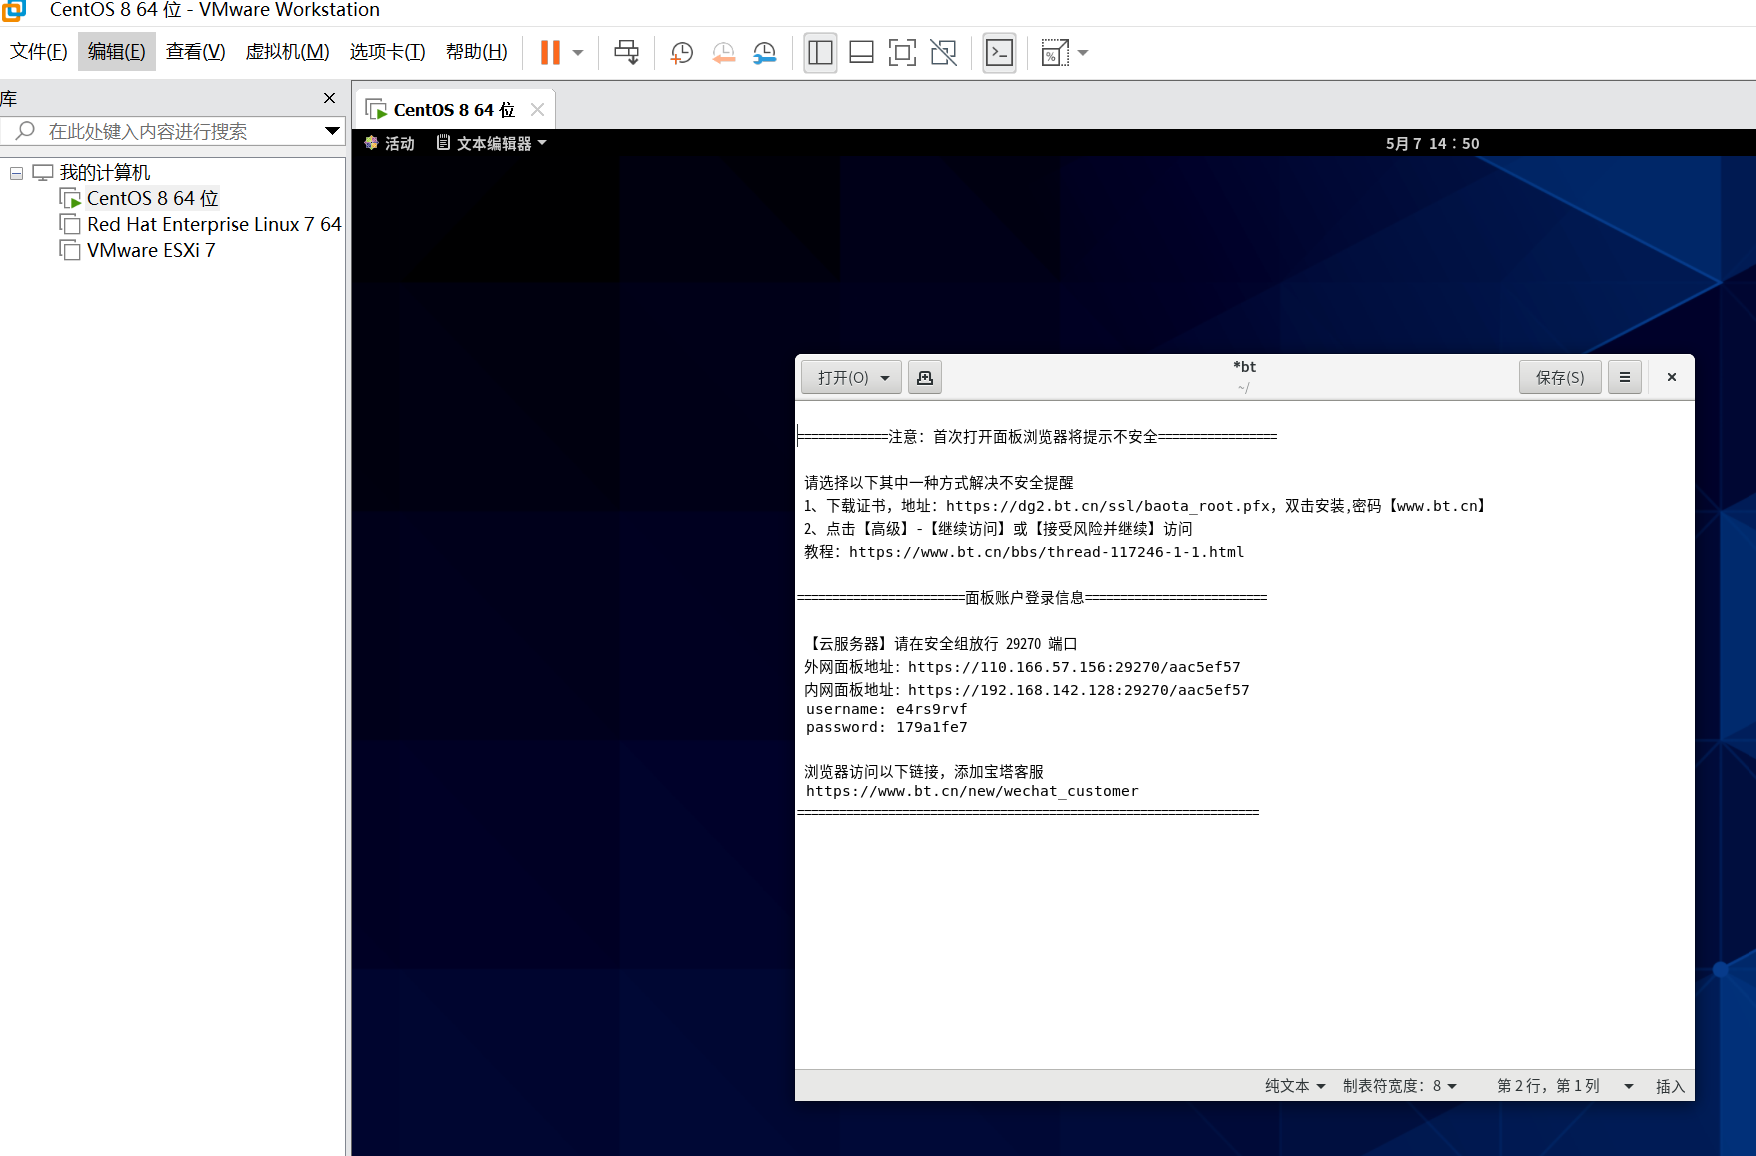
Task: Click the 保存(S) button
Action: point(1559,377)
